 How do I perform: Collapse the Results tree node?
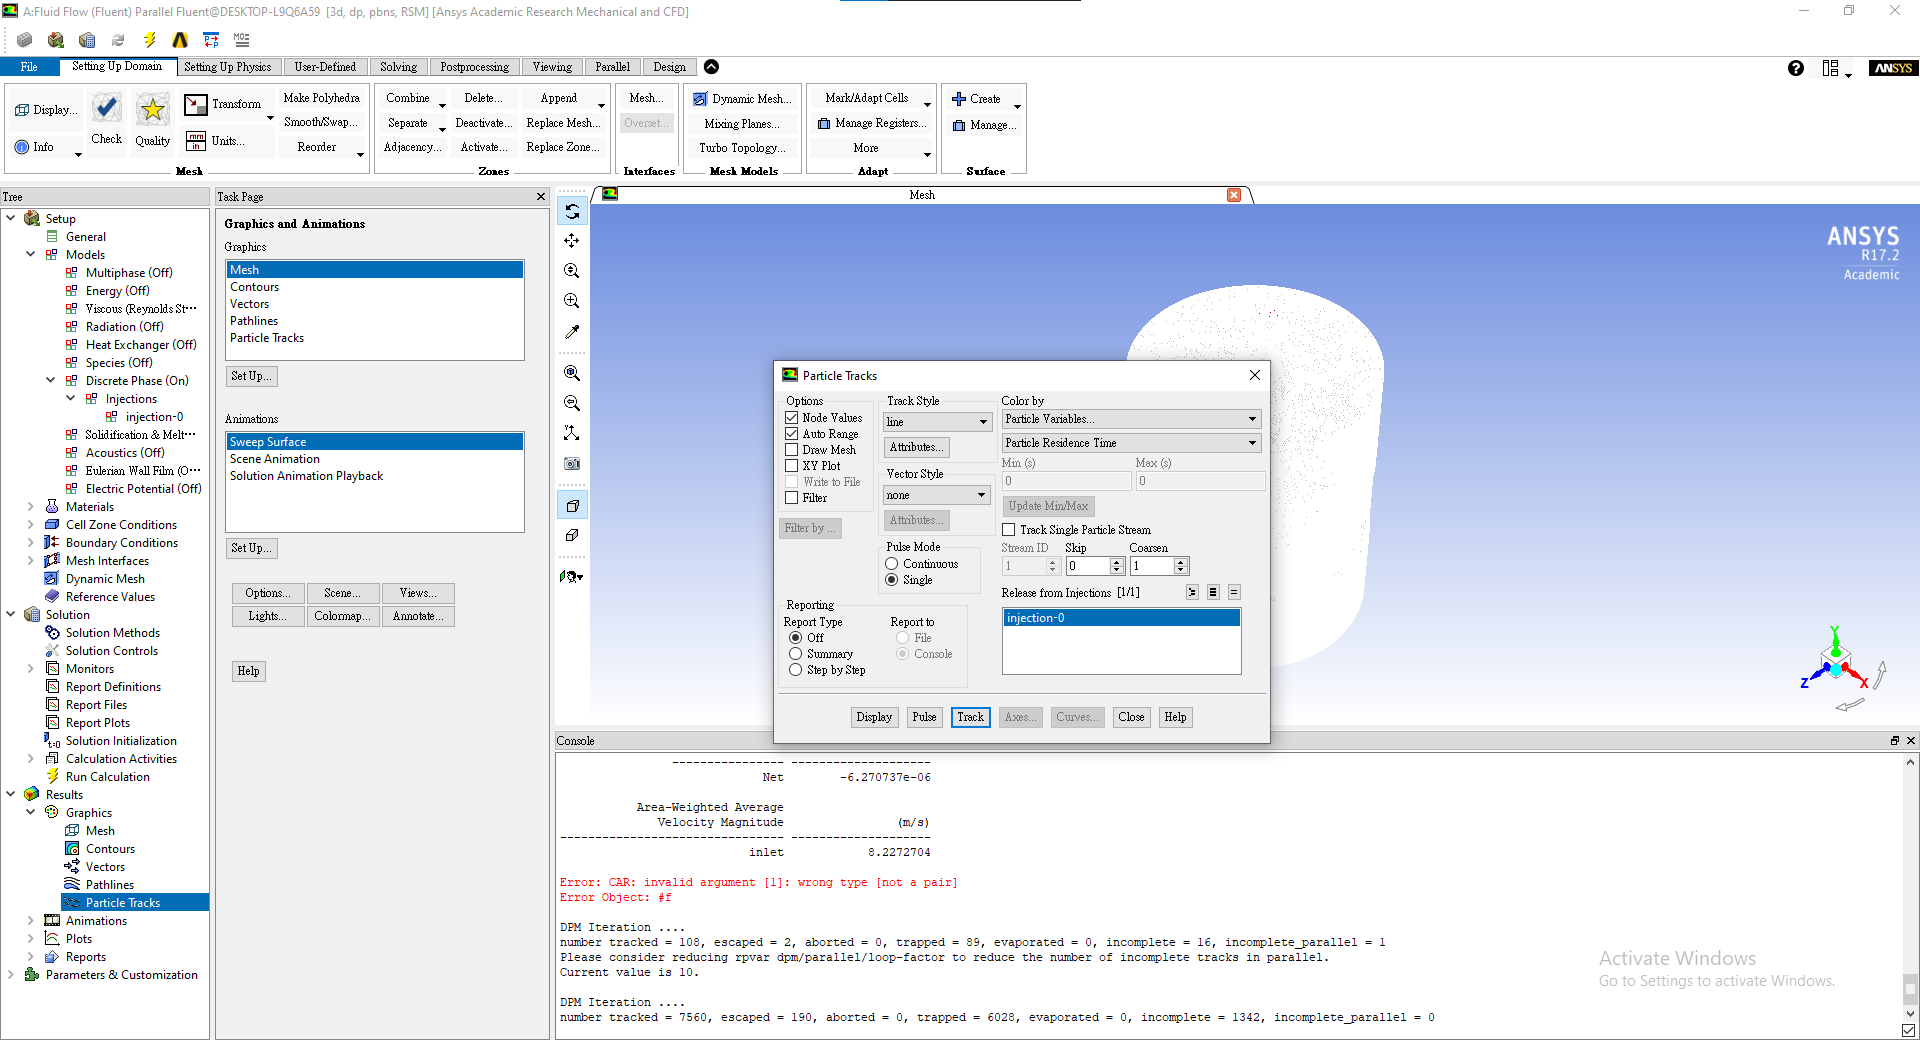tap(11, 795)
